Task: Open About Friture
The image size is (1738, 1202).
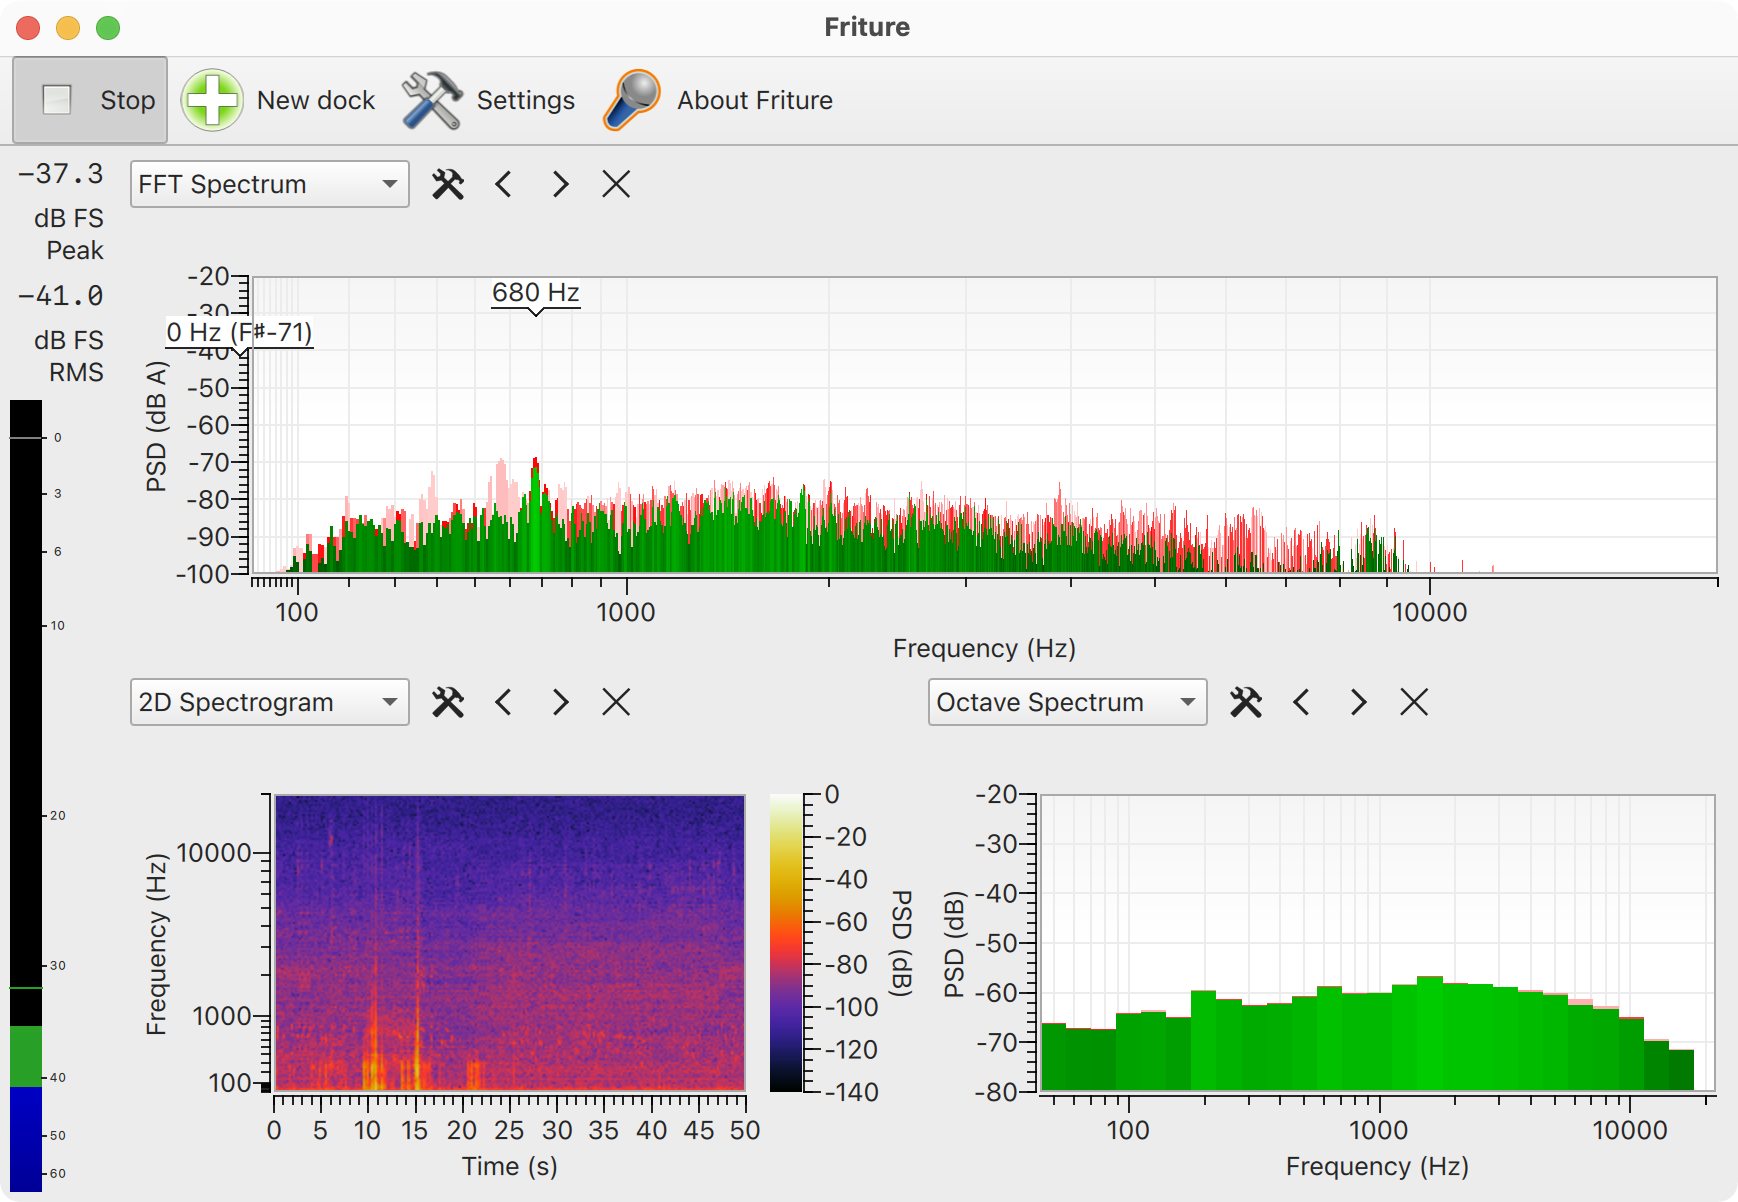Action: 718,100
